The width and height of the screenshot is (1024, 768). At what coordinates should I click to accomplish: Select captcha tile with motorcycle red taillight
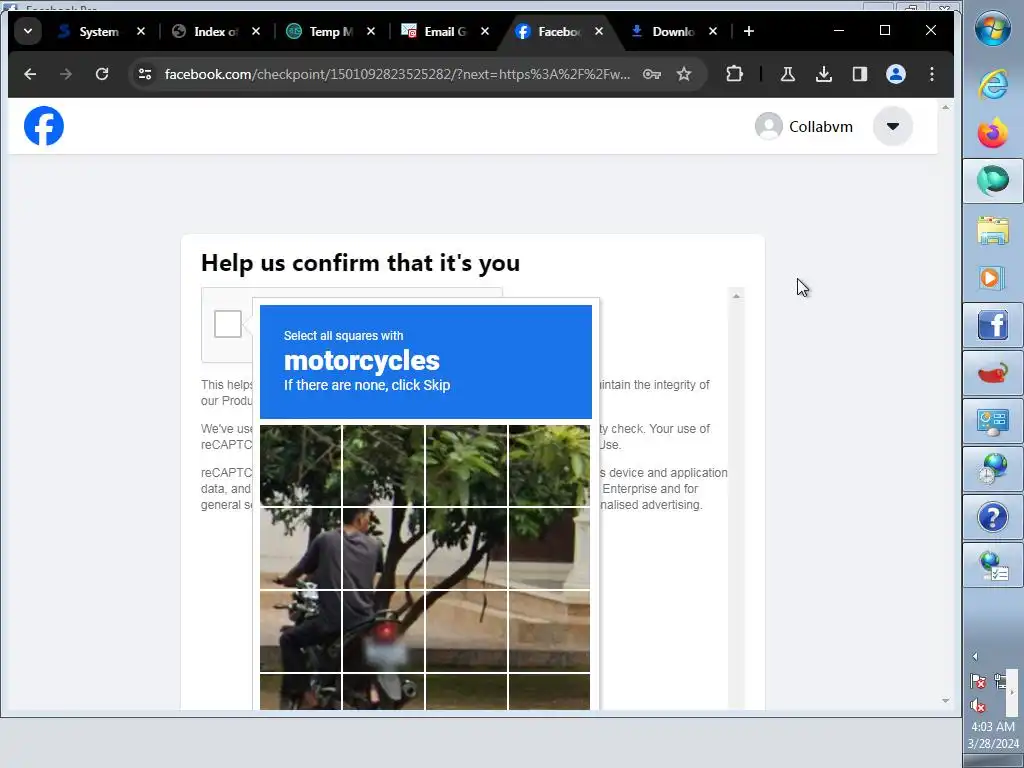[x=383, y=632]
